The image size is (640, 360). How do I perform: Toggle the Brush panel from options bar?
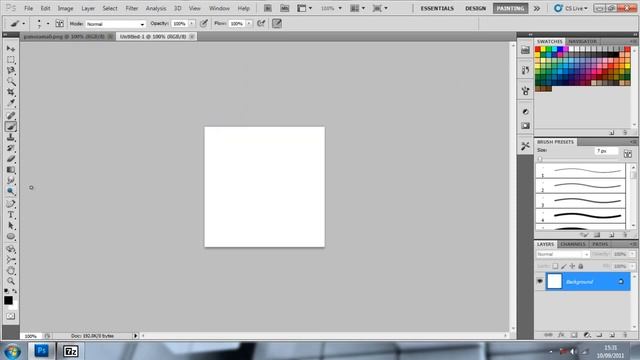tap(60, 24)
